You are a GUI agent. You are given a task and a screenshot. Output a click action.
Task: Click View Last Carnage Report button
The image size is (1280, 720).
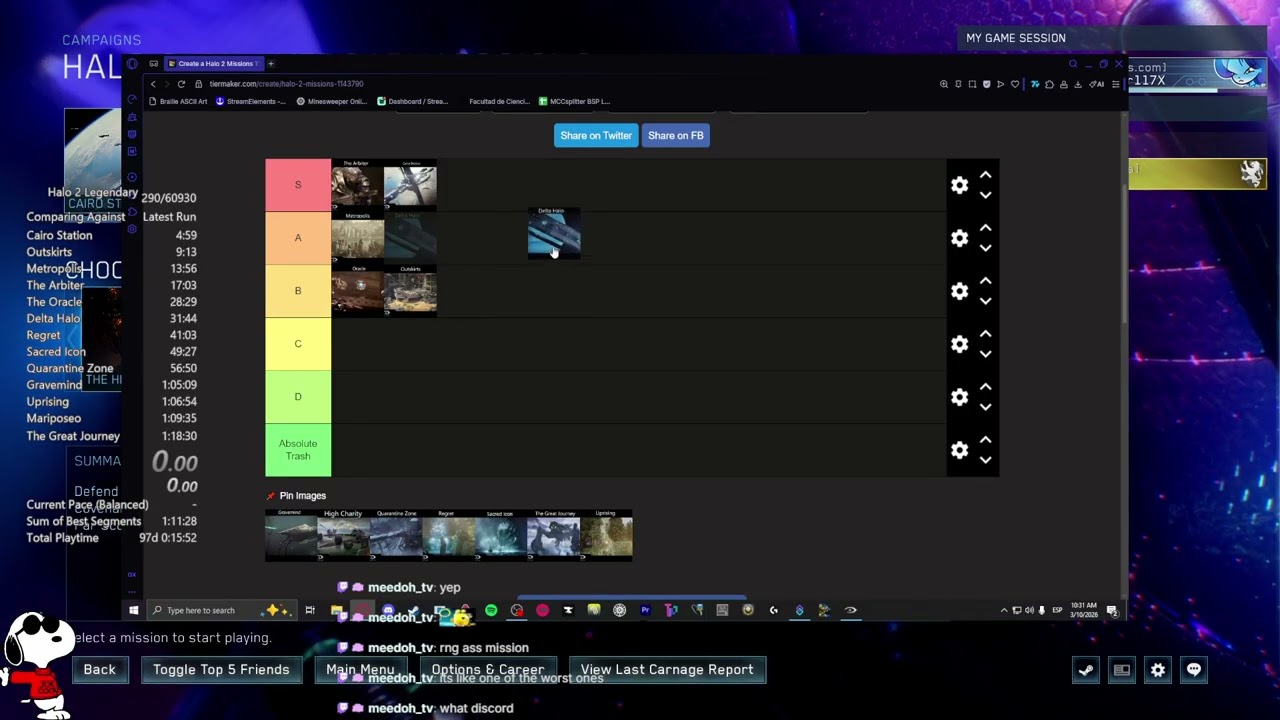coord(667,670)
